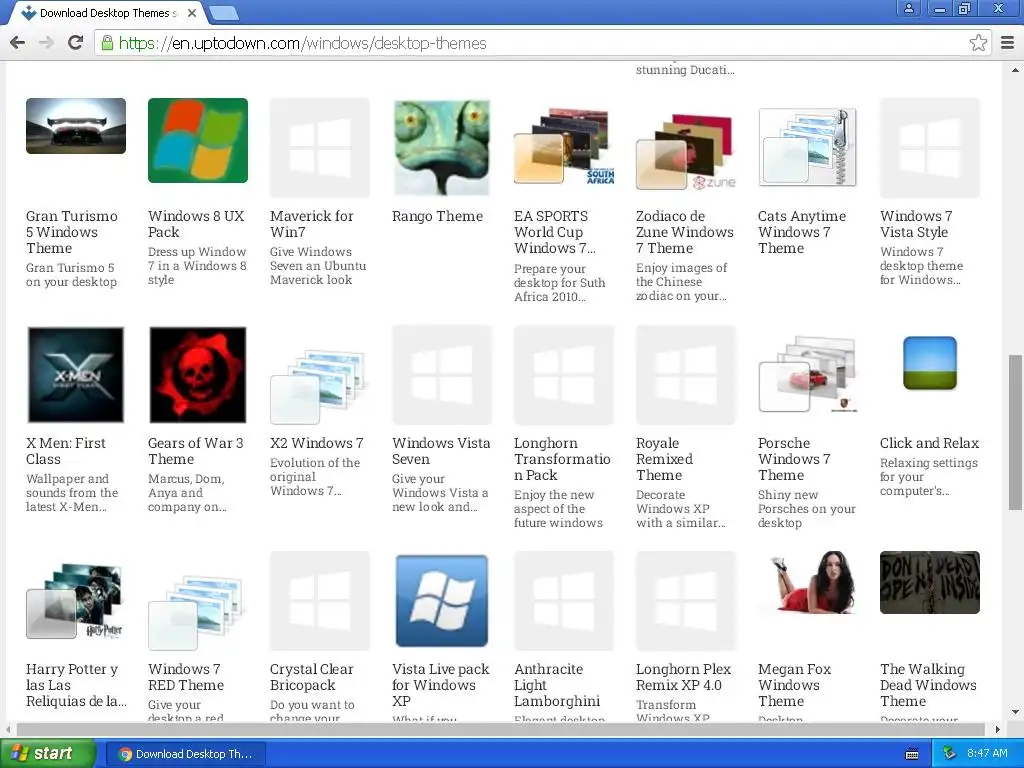Open Windows Vista Seven title link
The width and height of the screenshot is (1024, 768).
(x=441, y=451)
